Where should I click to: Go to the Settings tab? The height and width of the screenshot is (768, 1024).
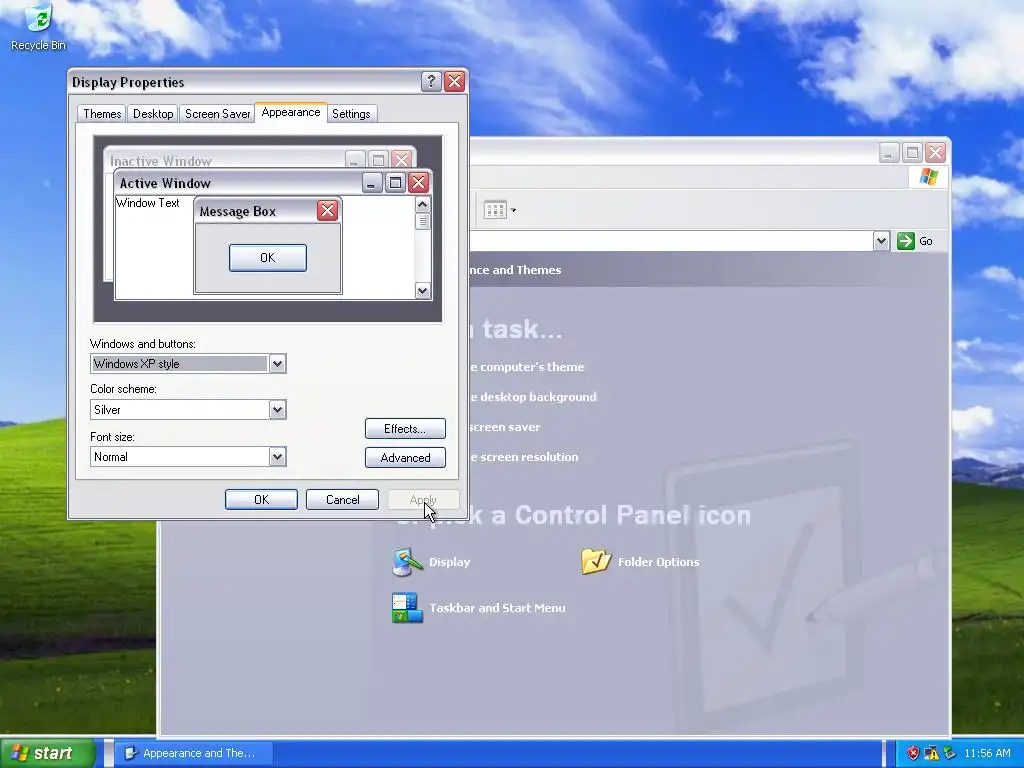[351, 114]
